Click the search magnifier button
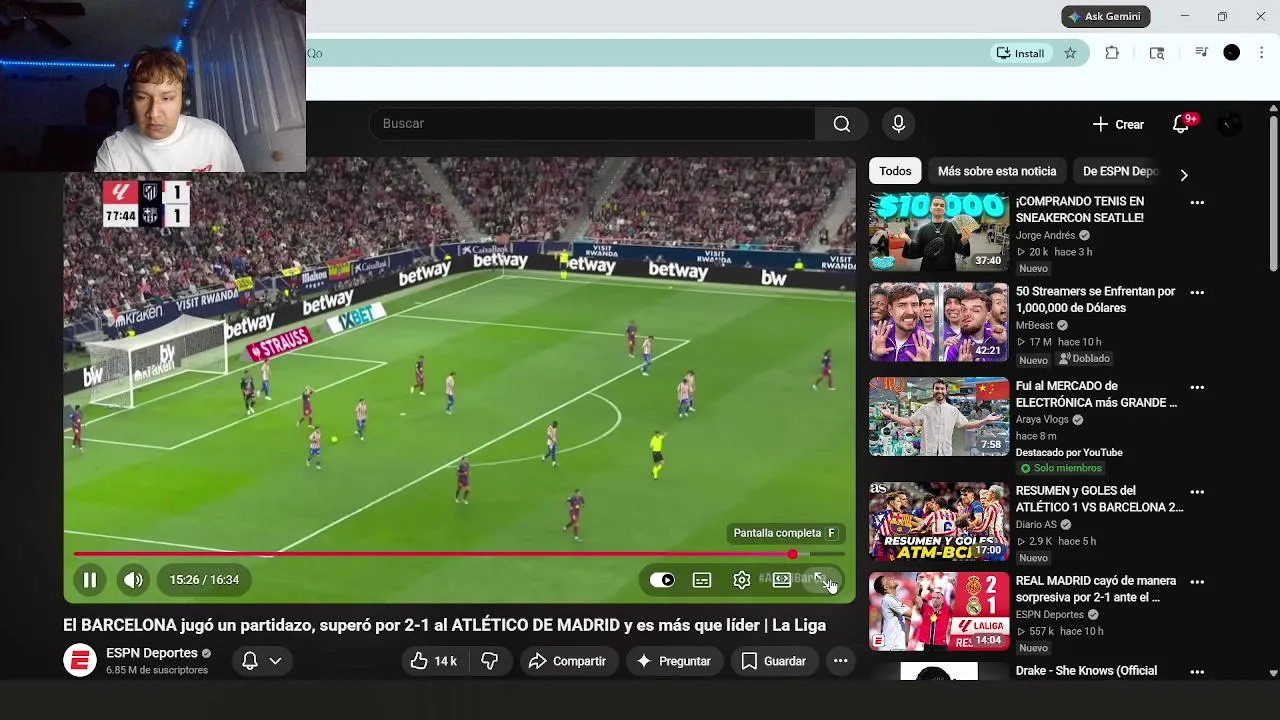Screen dimensions: 1280x720 [x=842, y=124]
